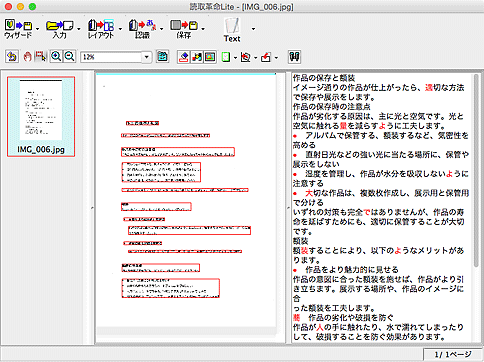Click the 保存 save icon
This screenshot has width=484, height=362.
(184, 29)
